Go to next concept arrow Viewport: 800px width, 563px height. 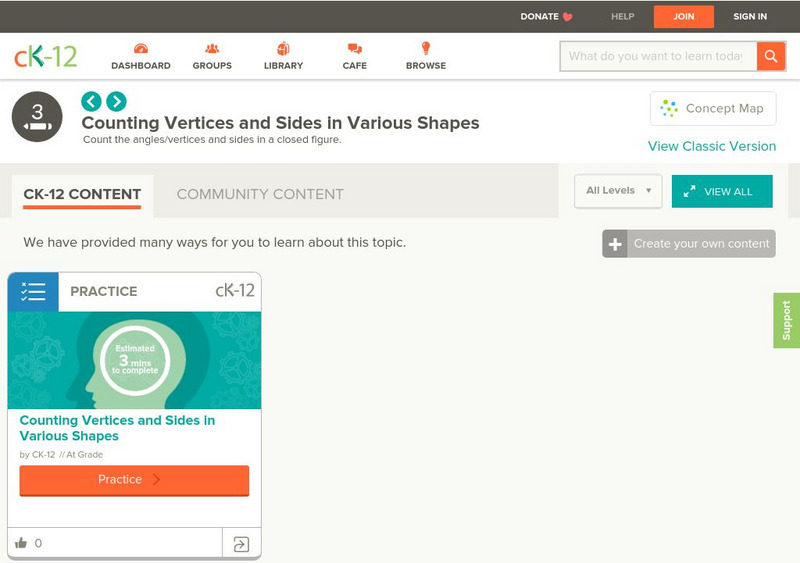[x=116, y=101]
